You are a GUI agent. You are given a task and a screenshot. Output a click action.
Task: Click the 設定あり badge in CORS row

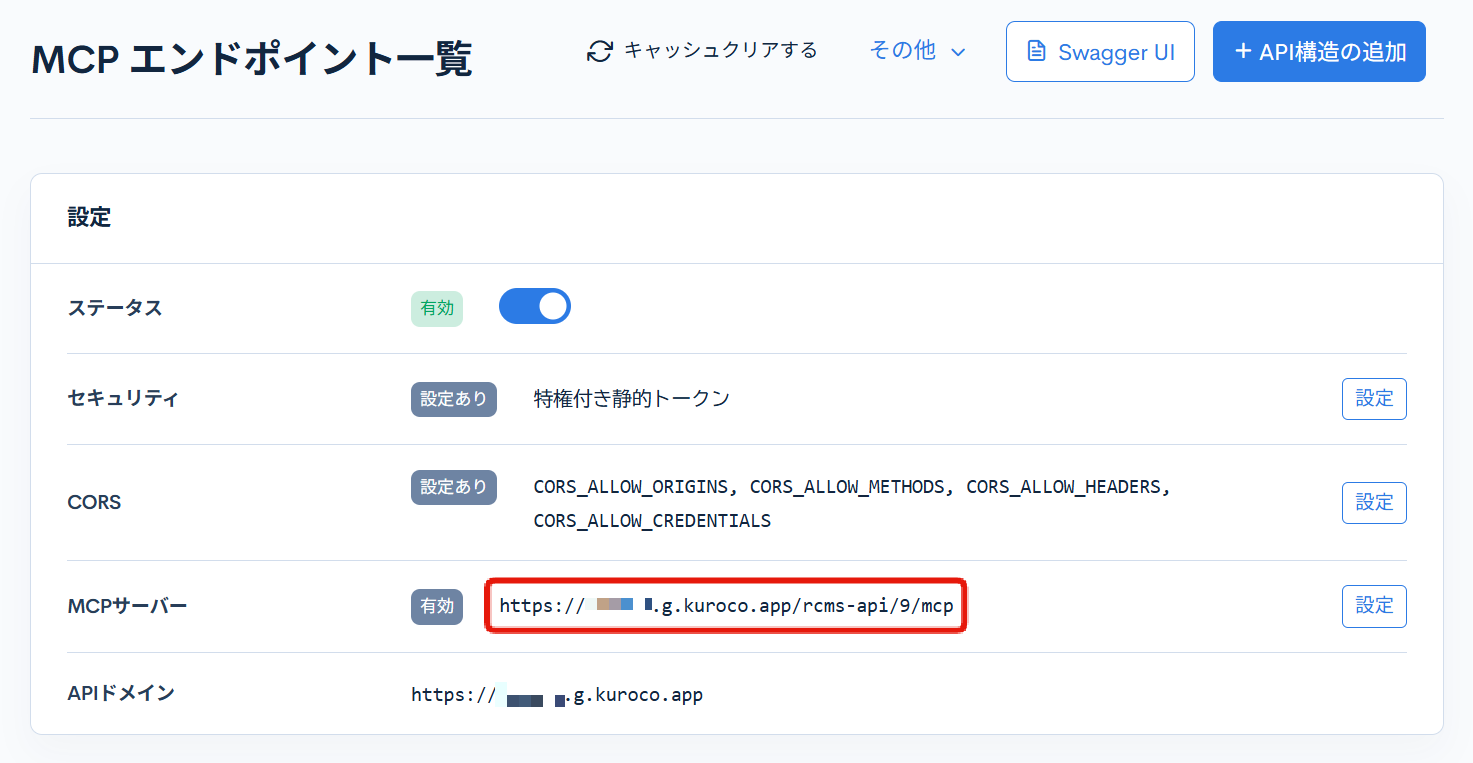(x=453, y=487)
